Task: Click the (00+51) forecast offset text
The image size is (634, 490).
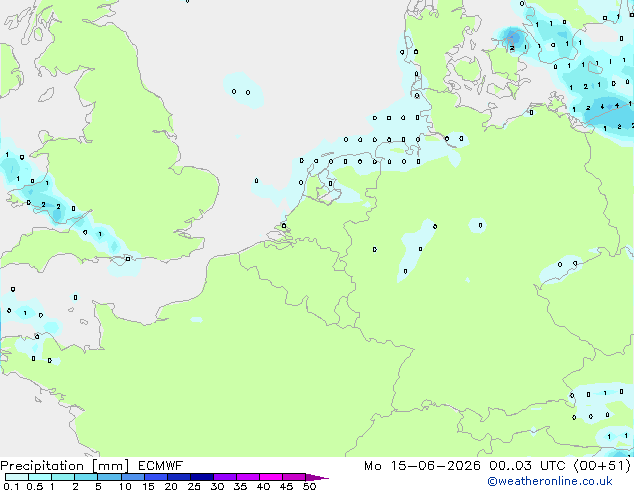Action: 602,466
